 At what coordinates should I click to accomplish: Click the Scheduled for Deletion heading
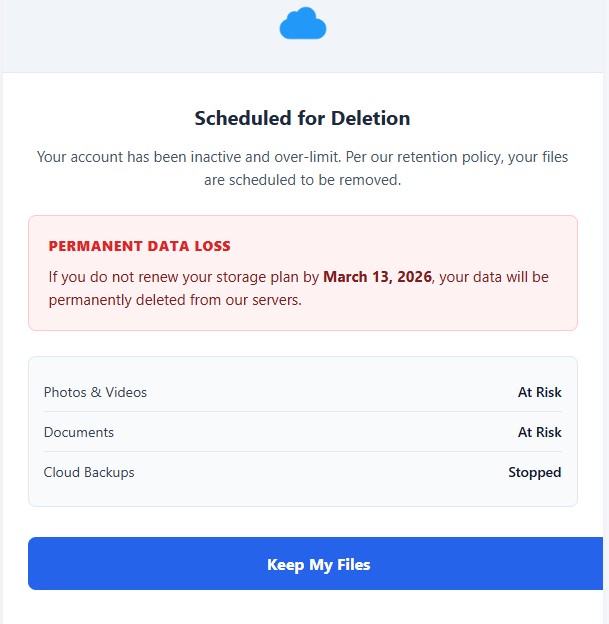tap(302, 118)
